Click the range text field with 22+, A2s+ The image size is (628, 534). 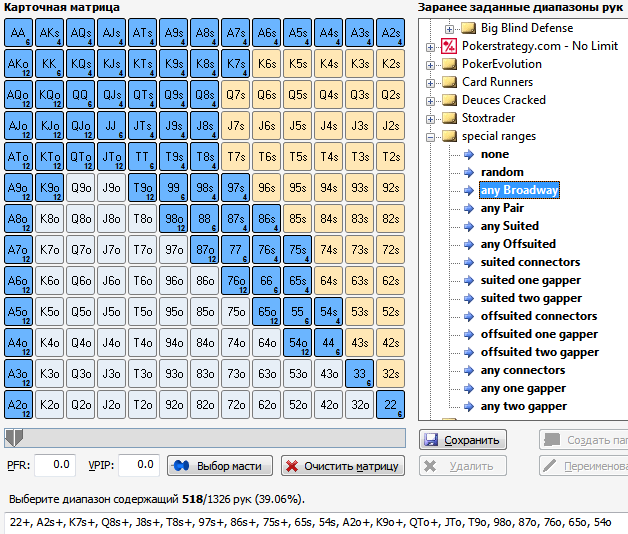pos(316,523)
